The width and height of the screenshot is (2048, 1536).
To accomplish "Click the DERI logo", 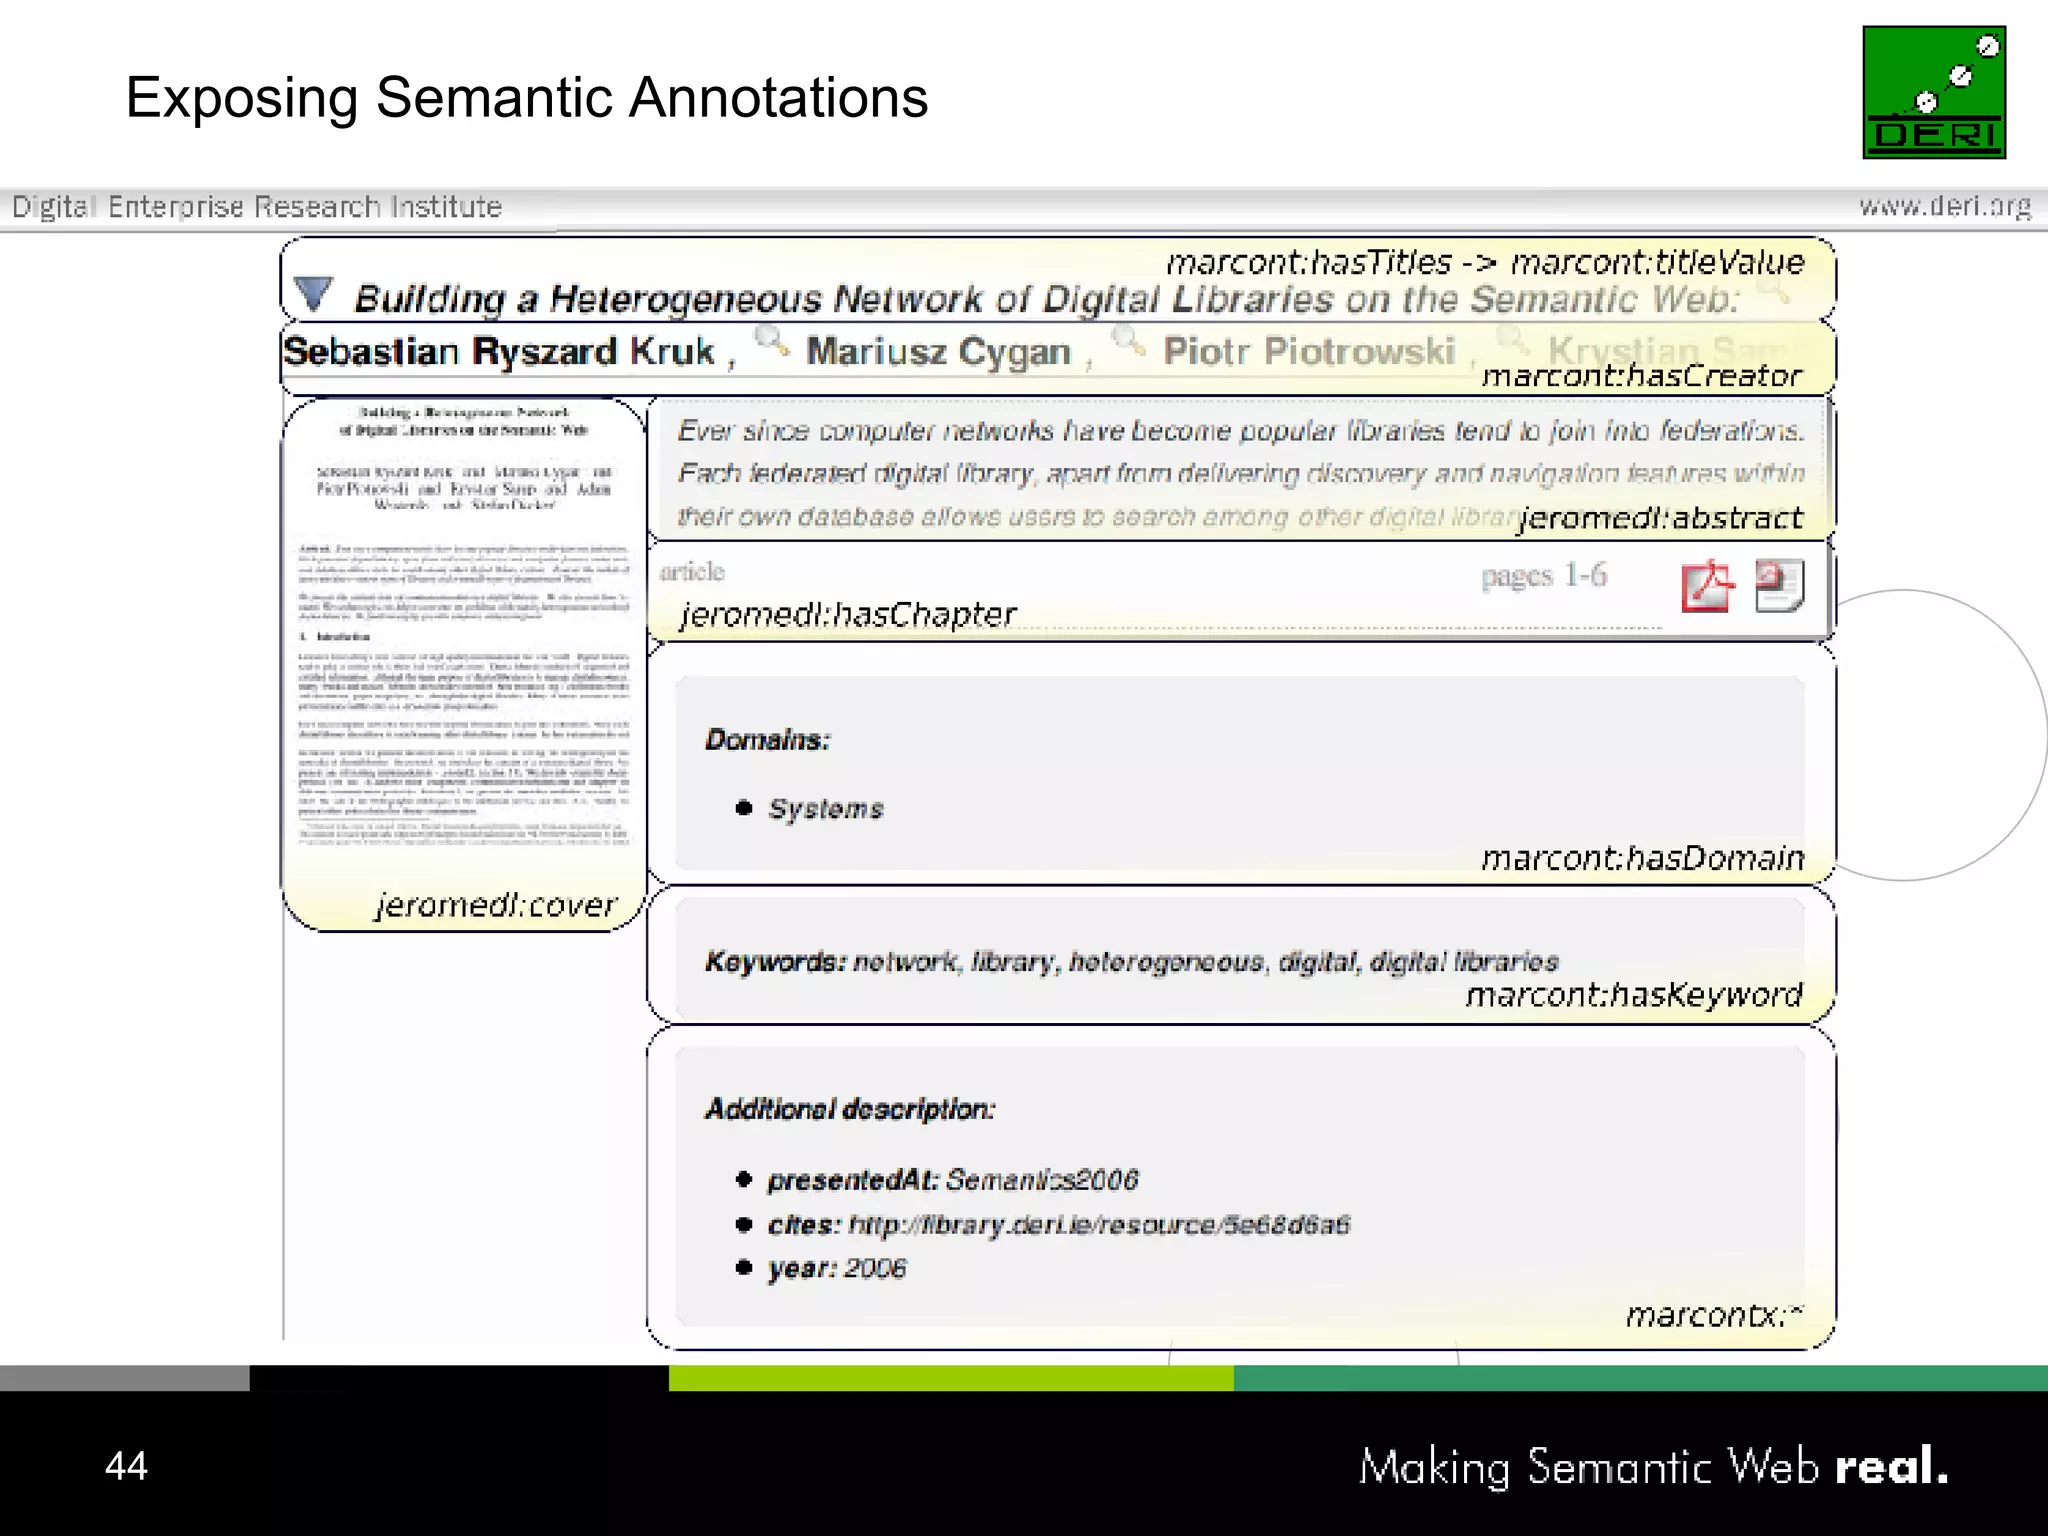I will (1934, 92).
